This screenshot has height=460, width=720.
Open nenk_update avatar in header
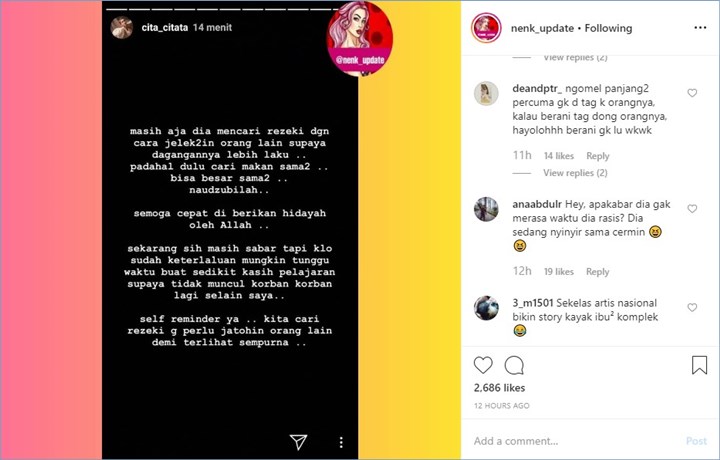pos(486,28)
